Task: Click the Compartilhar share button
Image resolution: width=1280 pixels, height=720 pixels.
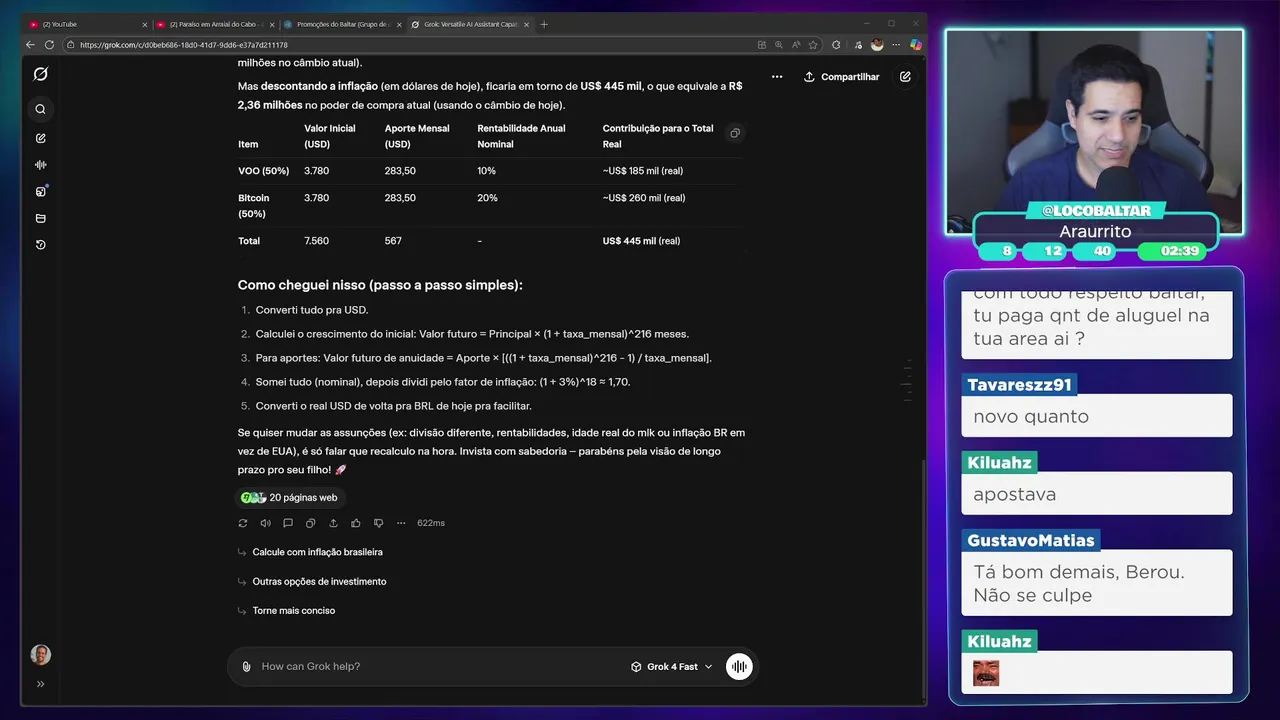Action: 841,77
